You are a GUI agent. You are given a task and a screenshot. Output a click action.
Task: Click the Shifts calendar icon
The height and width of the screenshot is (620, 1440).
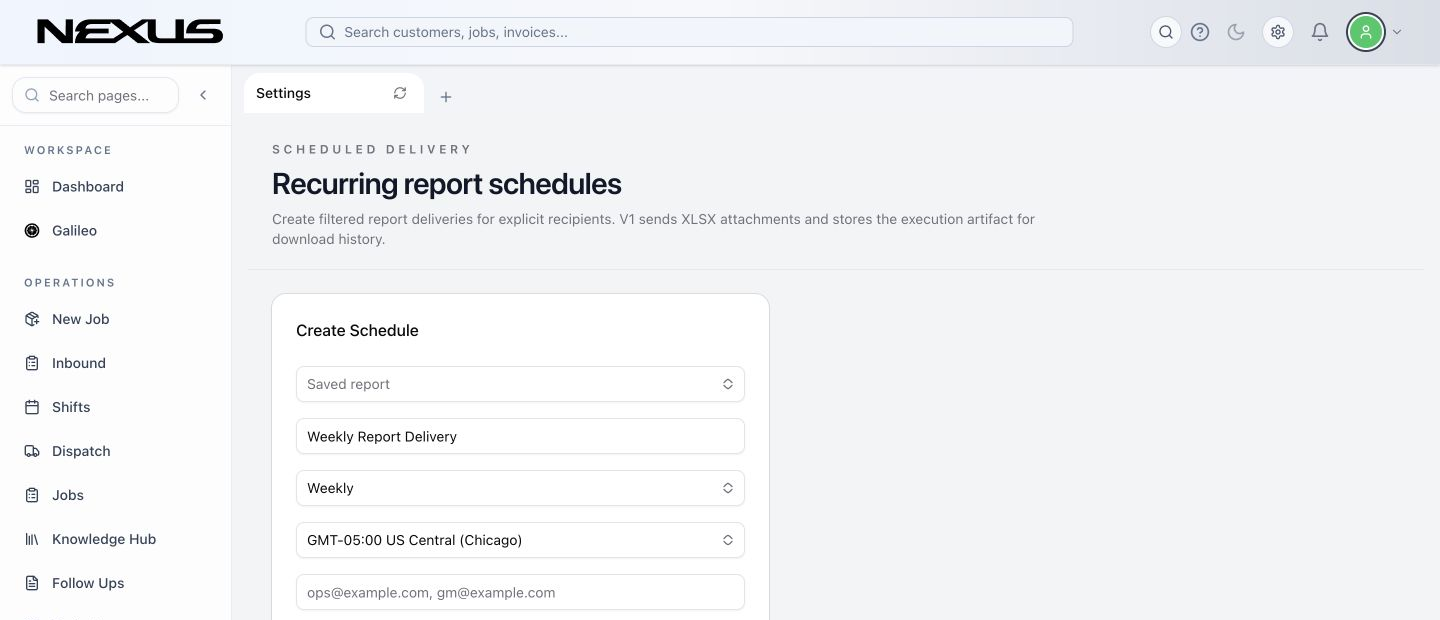32,407
